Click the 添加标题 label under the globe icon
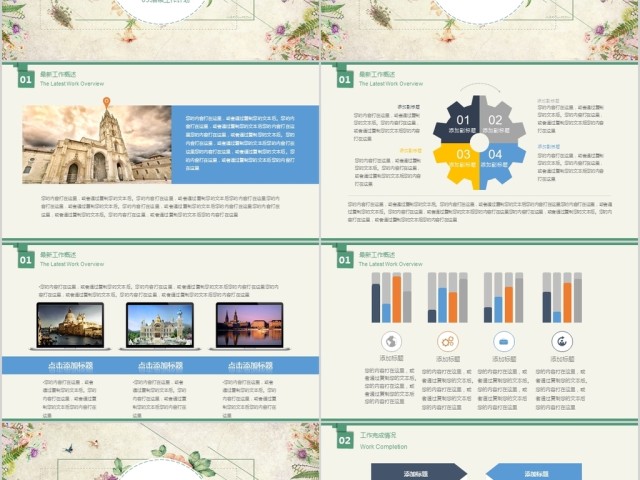The height and width of the screenshot is (480, 640). pos(391,358)
